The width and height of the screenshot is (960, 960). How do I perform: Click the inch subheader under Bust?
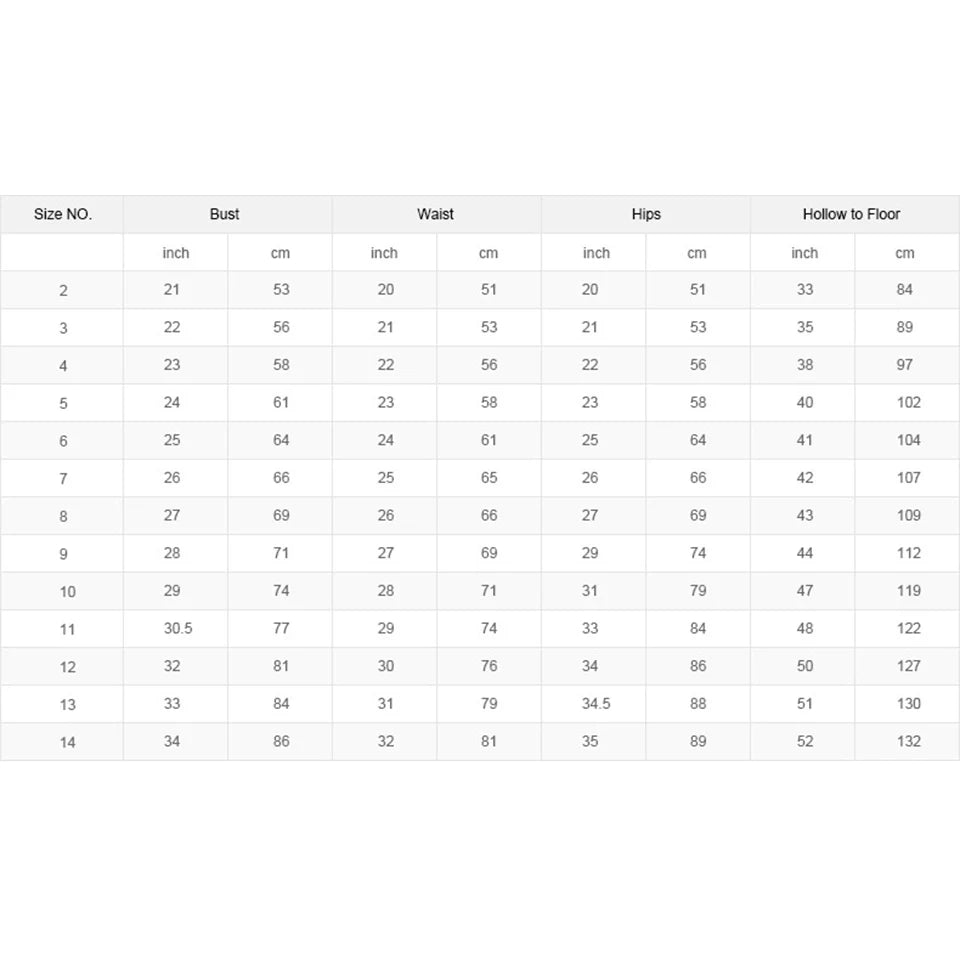pos(176,253)
